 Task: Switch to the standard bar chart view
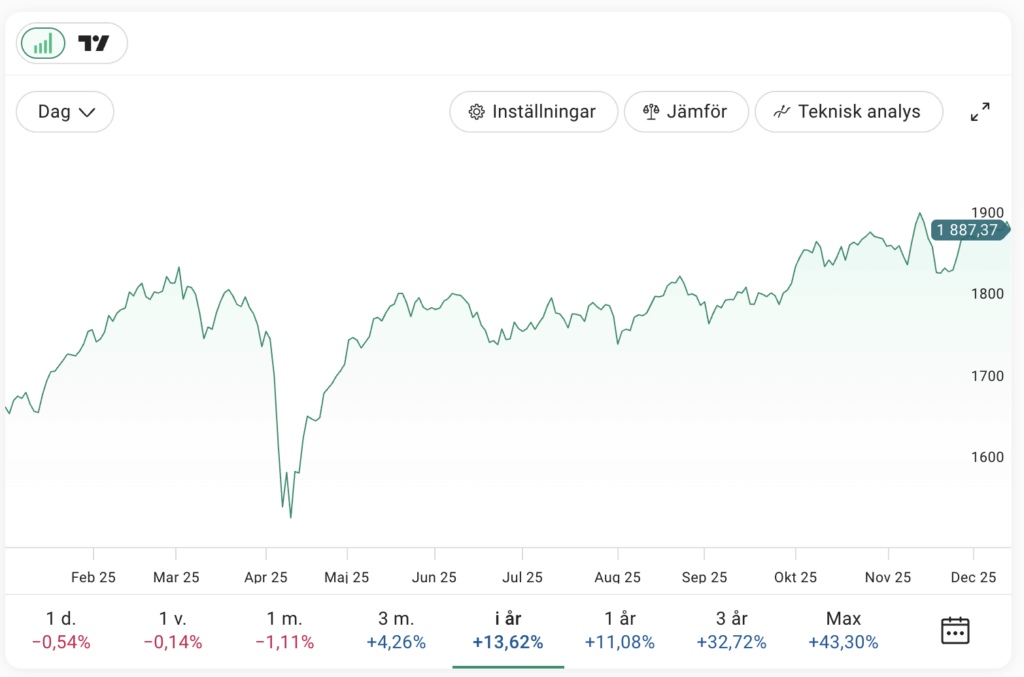(43, 43)
